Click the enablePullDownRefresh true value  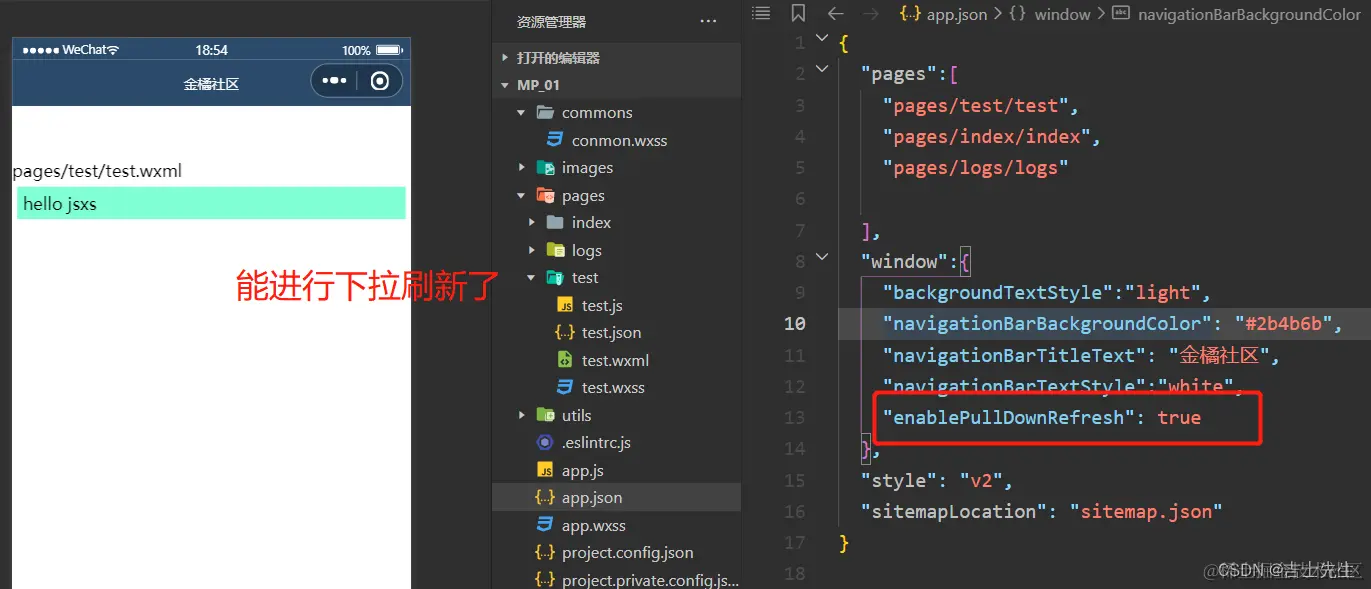tap(1179, 417)
